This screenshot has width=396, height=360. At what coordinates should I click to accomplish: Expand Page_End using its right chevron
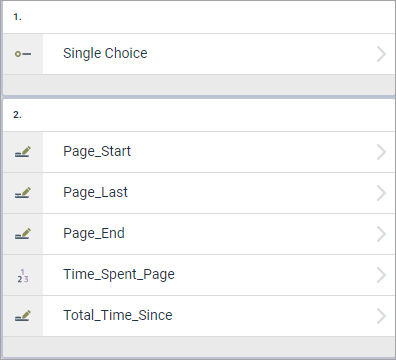(381, 234)
